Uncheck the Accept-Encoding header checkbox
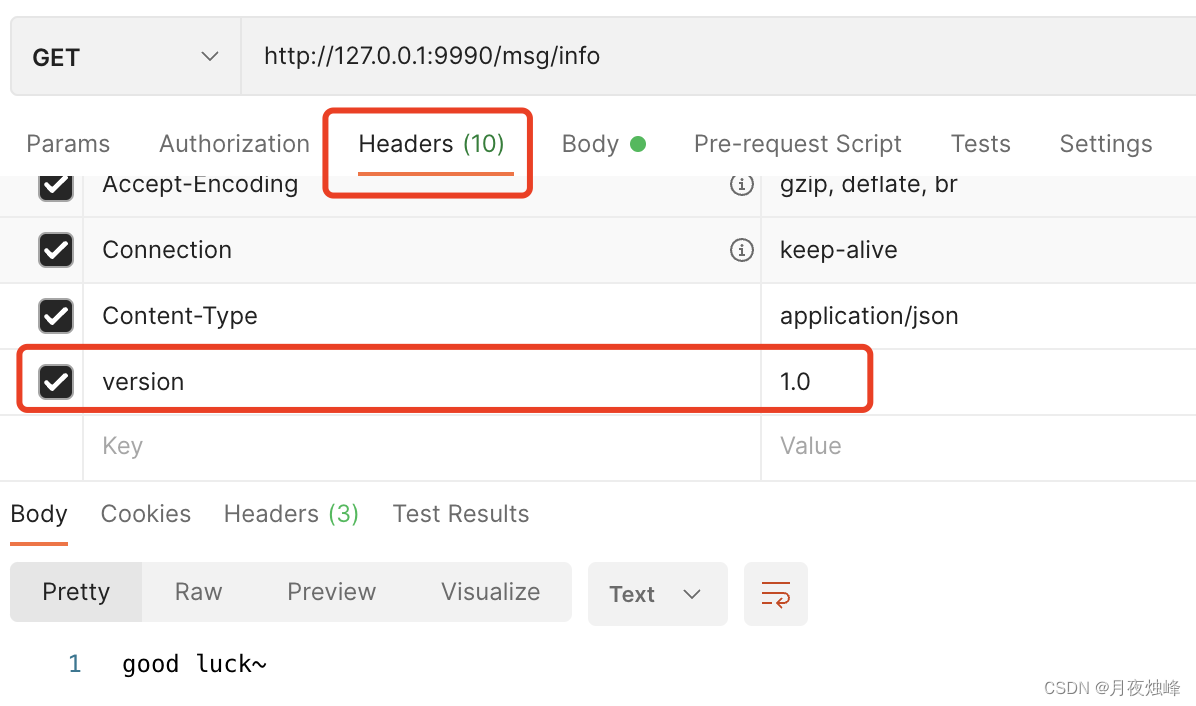The image size is (1196, 706). [56, 185]
